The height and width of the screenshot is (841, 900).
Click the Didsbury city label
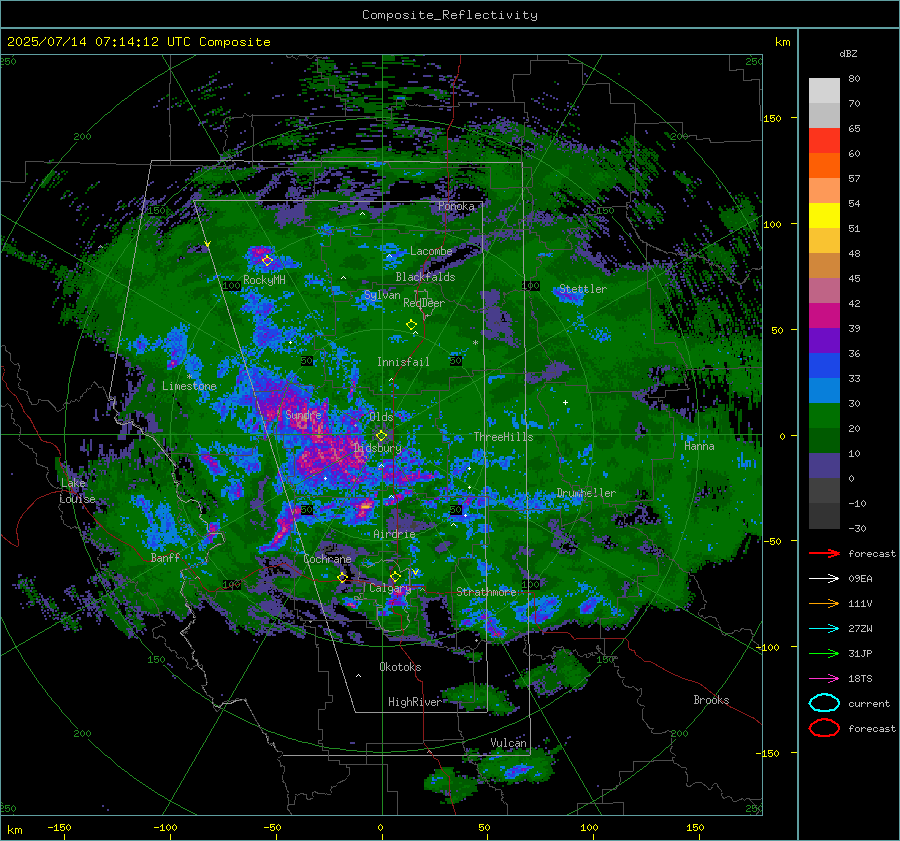pyautogui.click(x=378, y=448)
